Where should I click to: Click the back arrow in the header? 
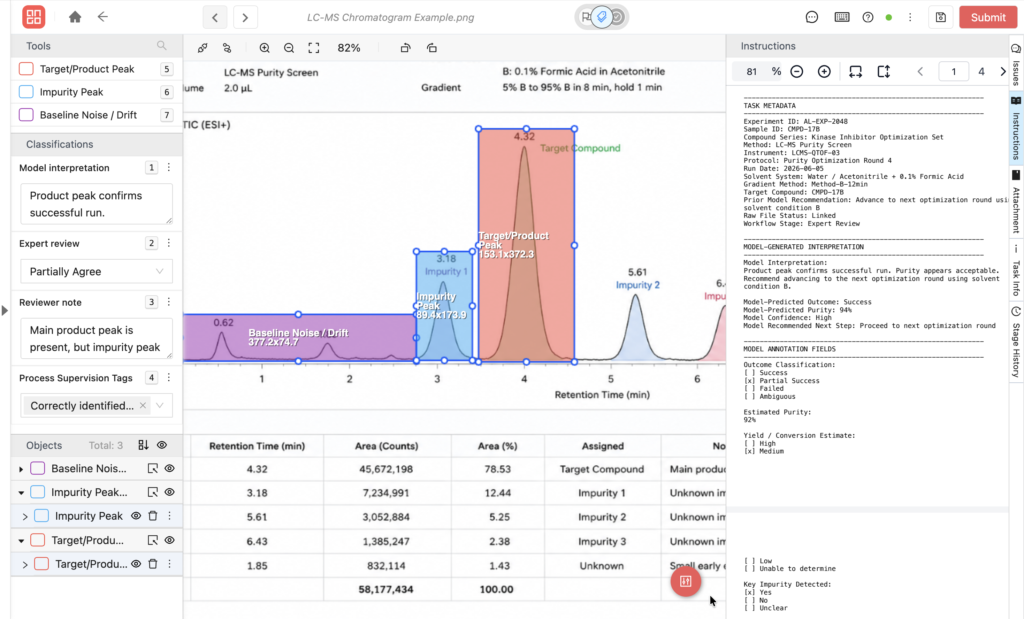[x=103, y=17]
